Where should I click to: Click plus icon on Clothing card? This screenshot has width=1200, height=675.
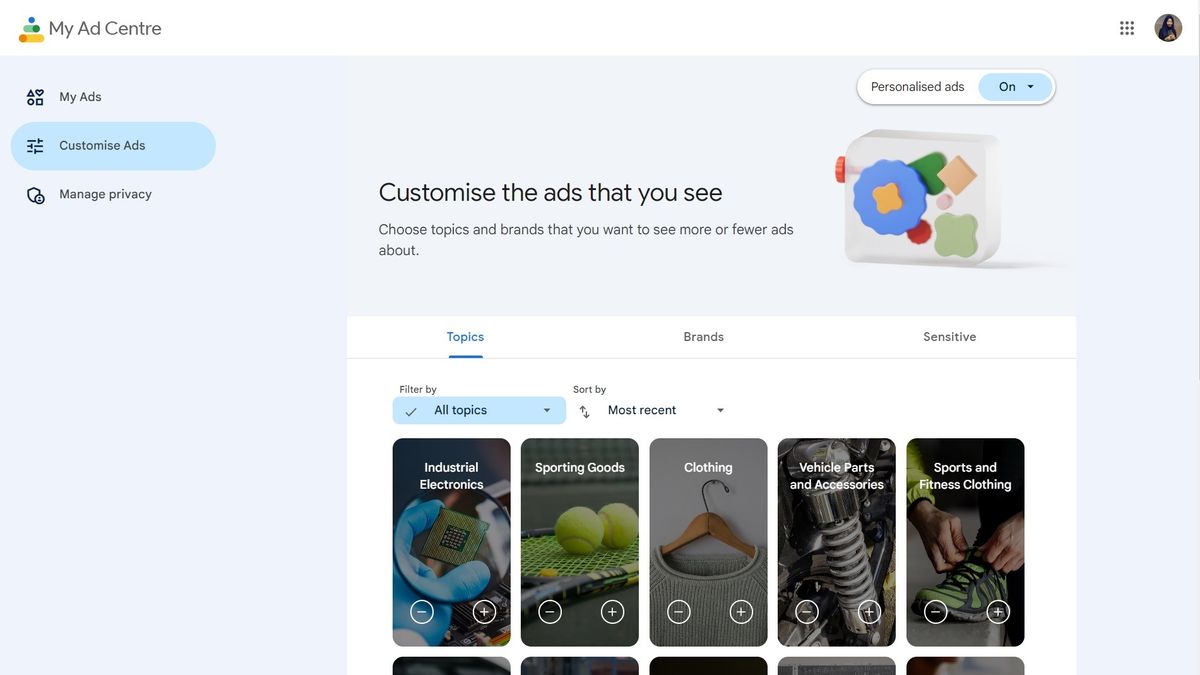coord(741,611)
